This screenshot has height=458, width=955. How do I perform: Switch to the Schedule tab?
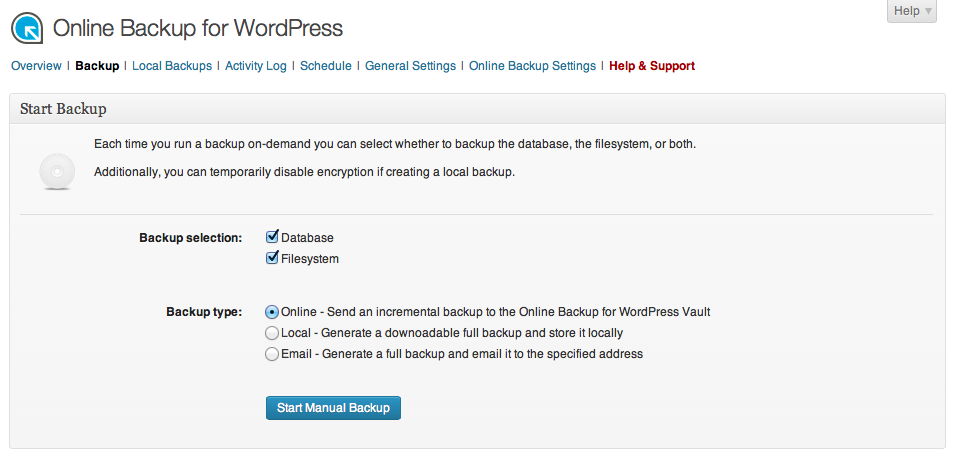click(x=326, y=66)
